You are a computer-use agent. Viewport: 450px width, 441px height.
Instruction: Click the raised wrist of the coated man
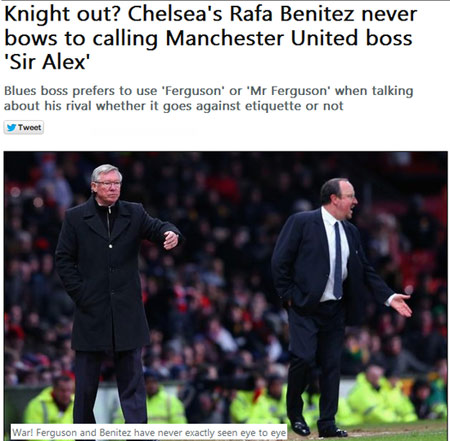pyautogui.click(x=171, y=240)
